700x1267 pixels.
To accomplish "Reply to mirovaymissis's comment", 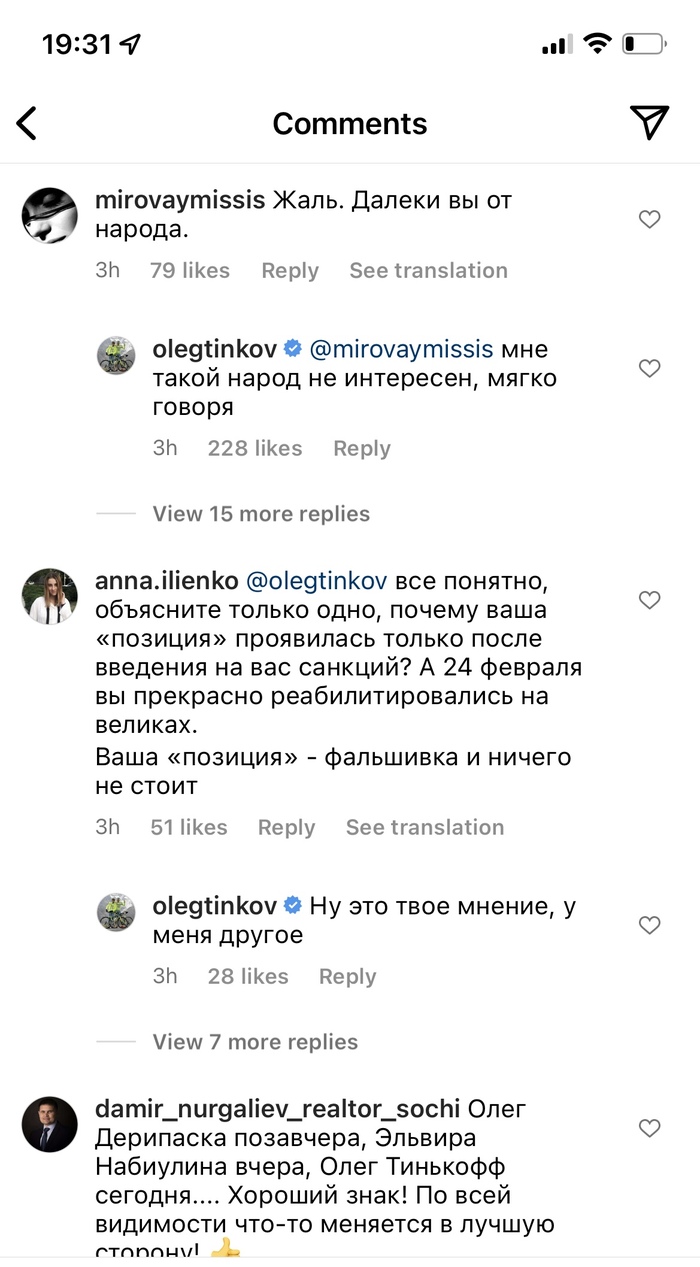I will (290, 271).
